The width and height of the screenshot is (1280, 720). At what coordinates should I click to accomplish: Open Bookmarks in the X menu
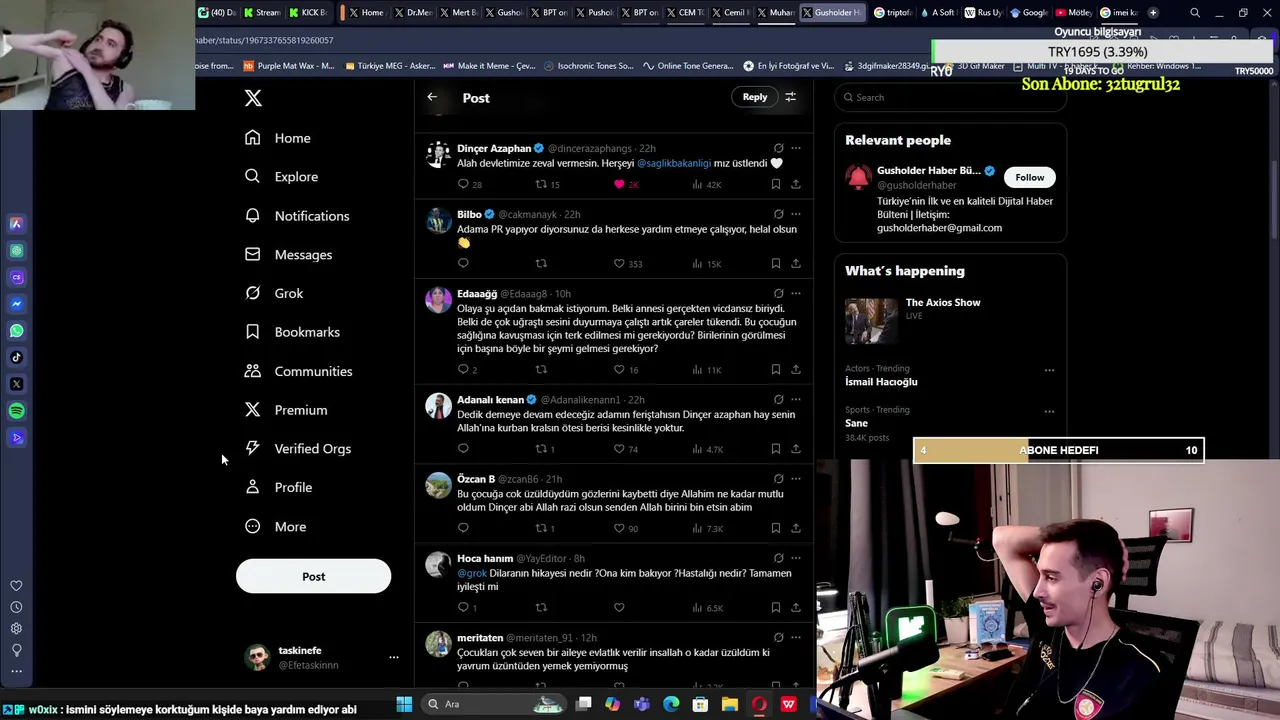292,332
